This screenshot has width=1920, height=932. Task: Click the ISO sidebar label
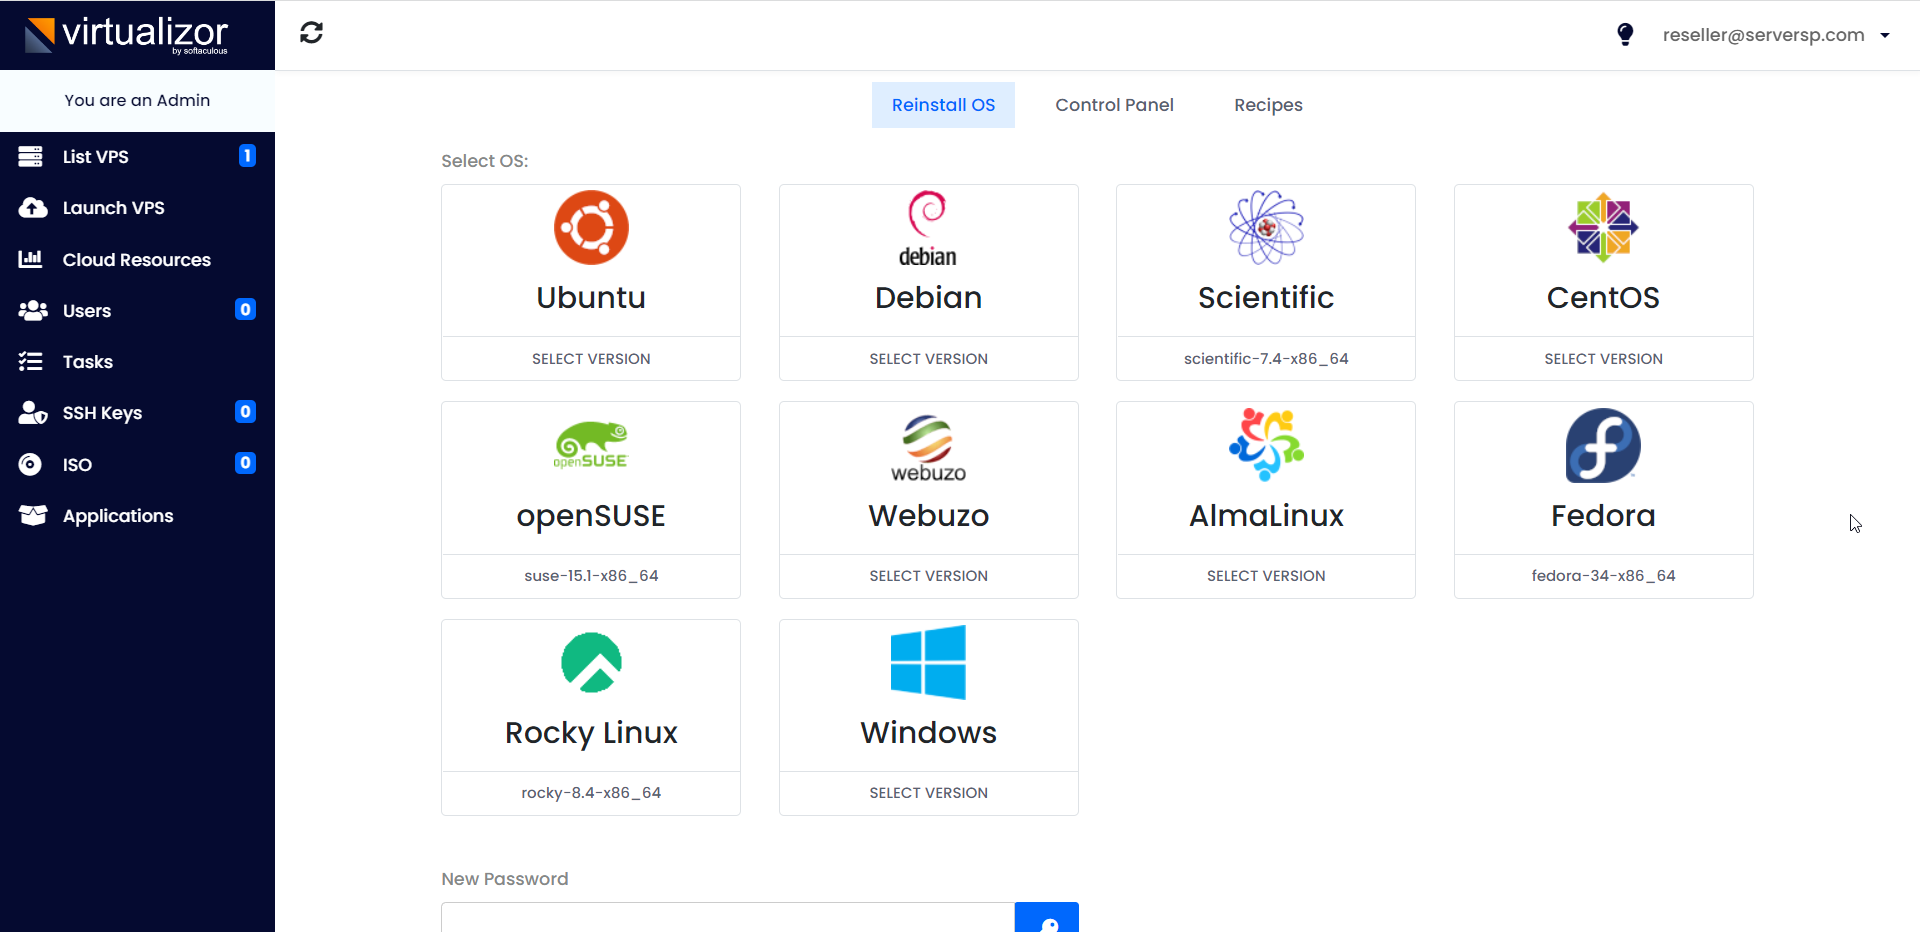click(x=77, y=464)
